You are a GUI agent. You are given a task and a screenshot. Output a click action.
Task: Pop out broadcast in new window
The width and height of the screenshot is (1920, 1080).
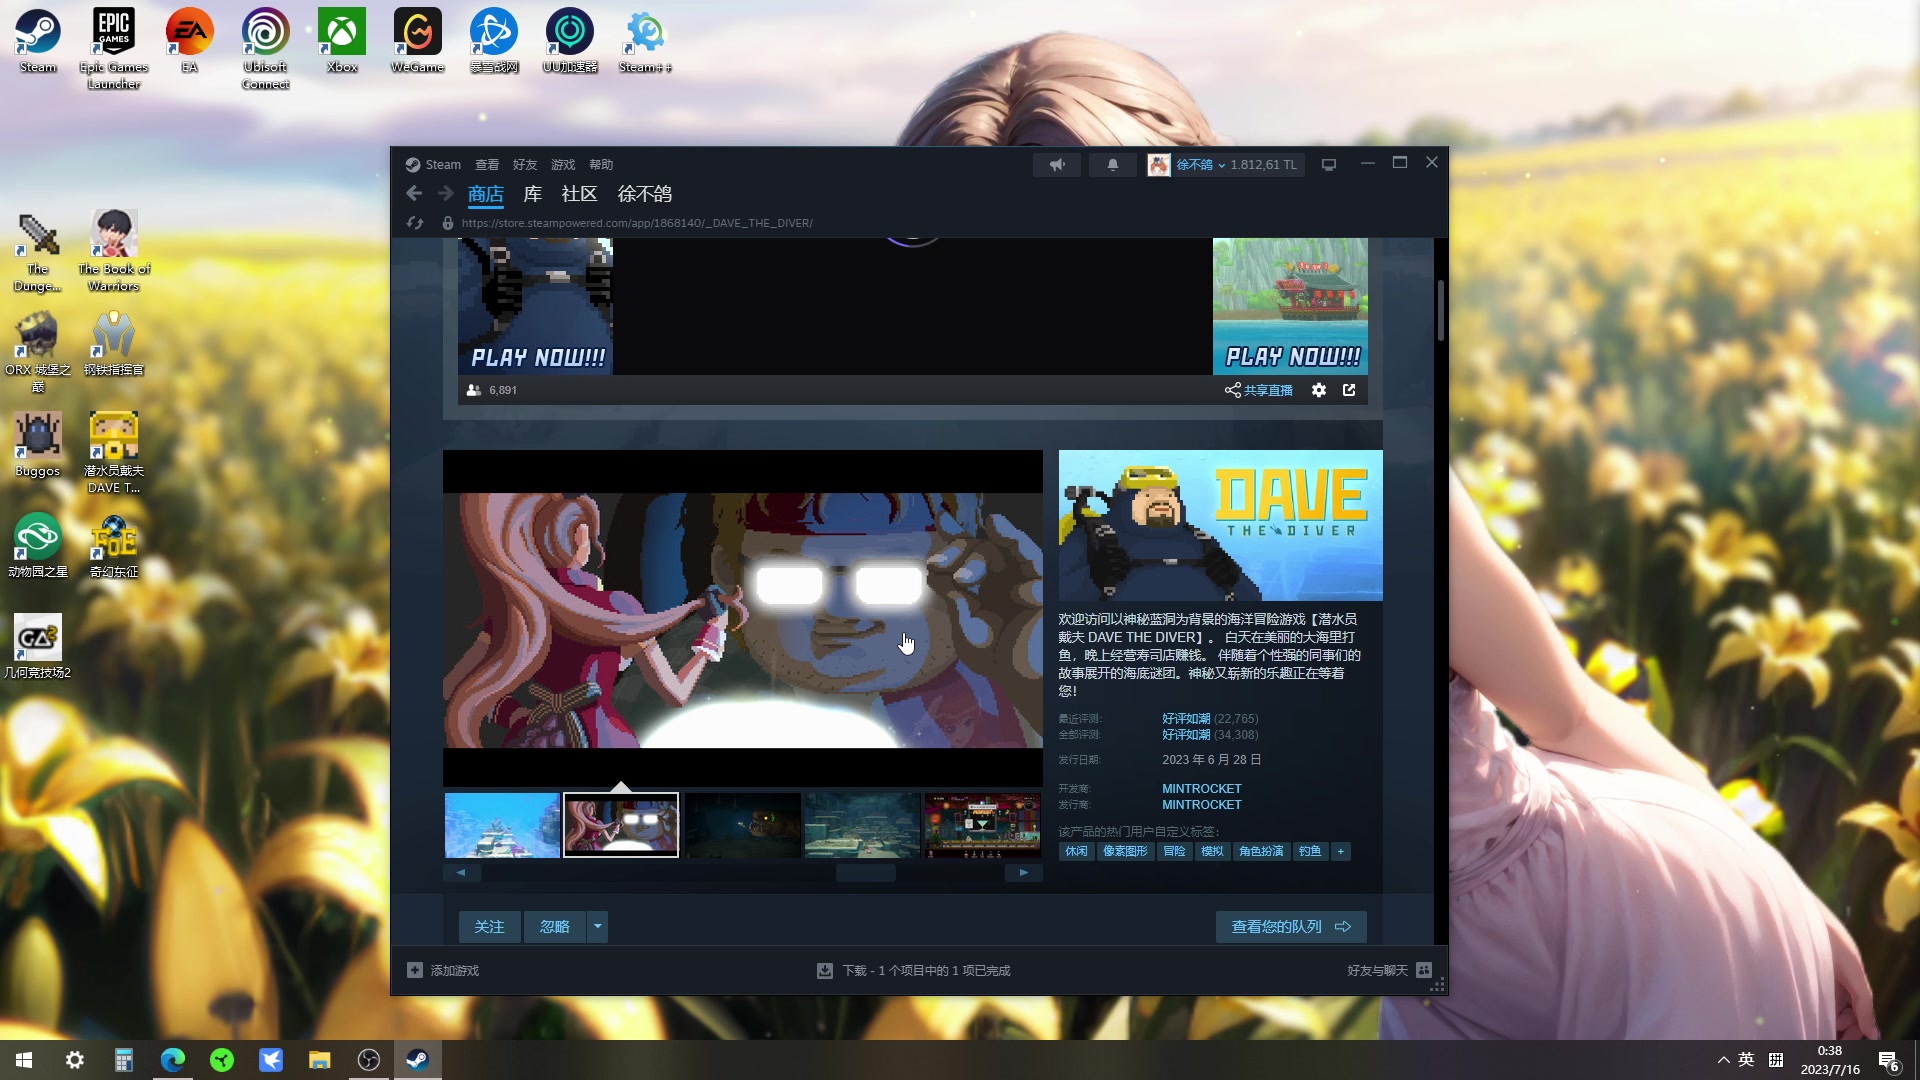(x=1349, y=390)
